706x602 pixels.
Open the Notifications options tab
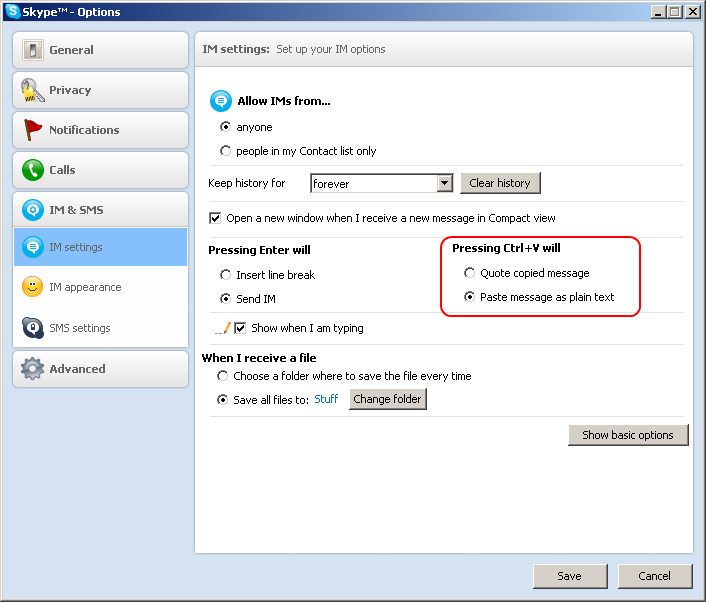tap(100, 130)
